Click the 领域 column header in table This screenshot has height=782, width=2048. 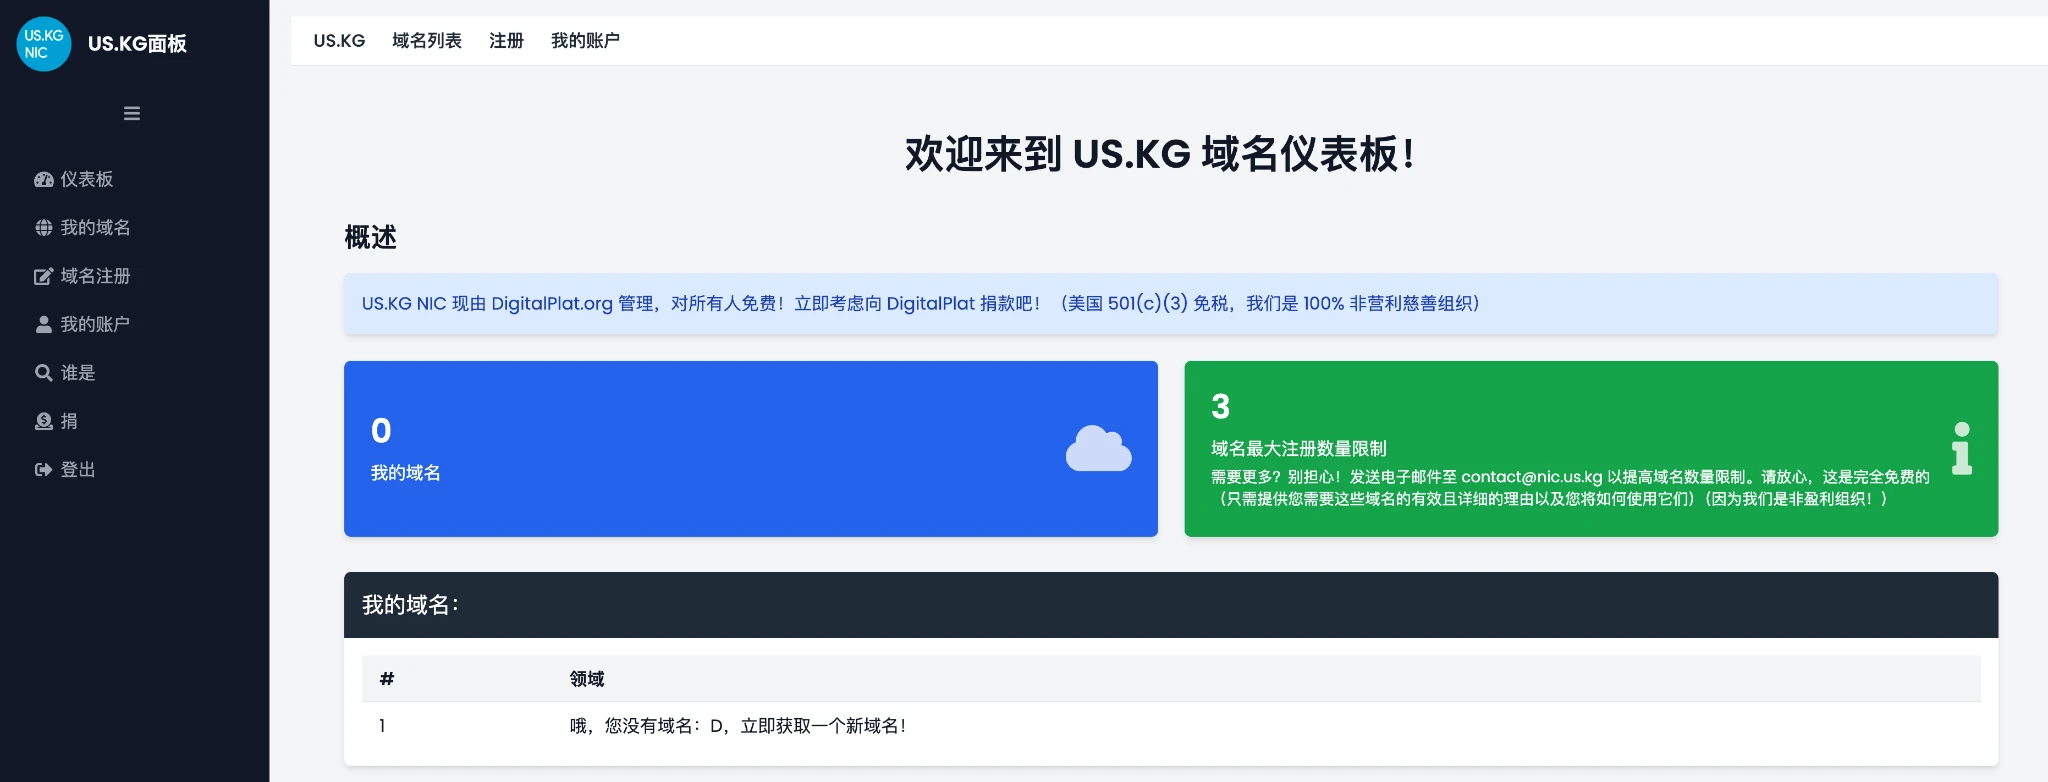587,679
